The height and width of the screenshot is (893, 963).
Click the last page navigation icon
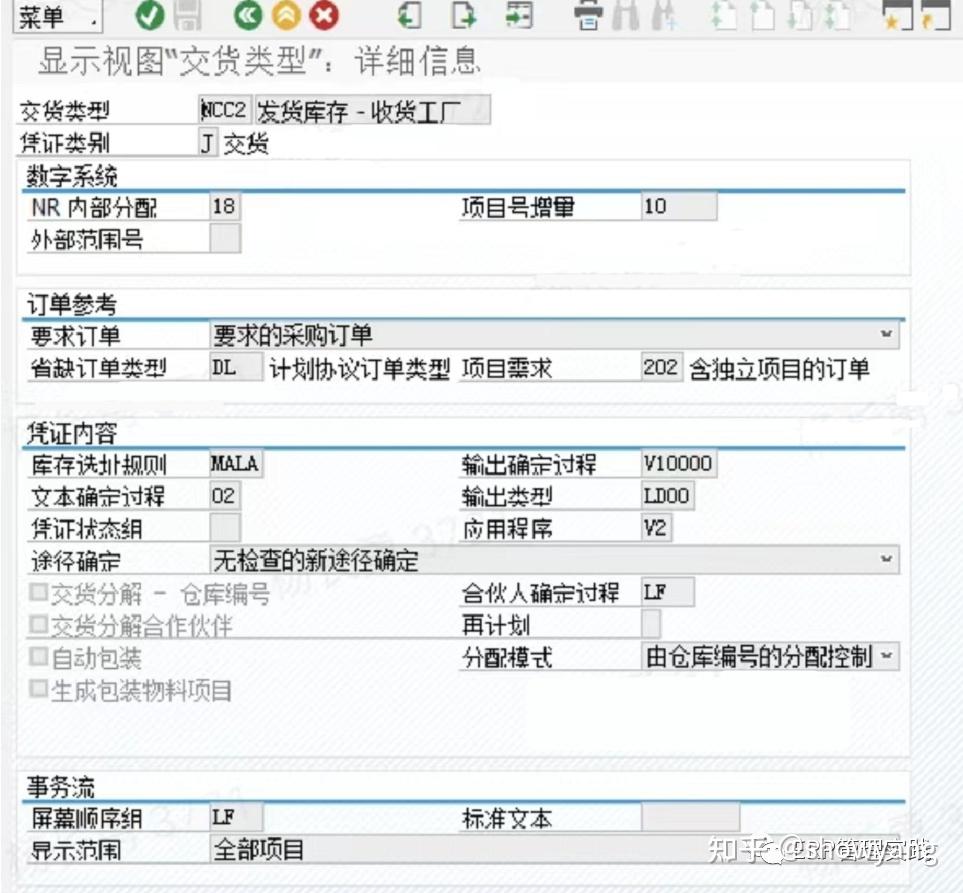click(835, 16)
